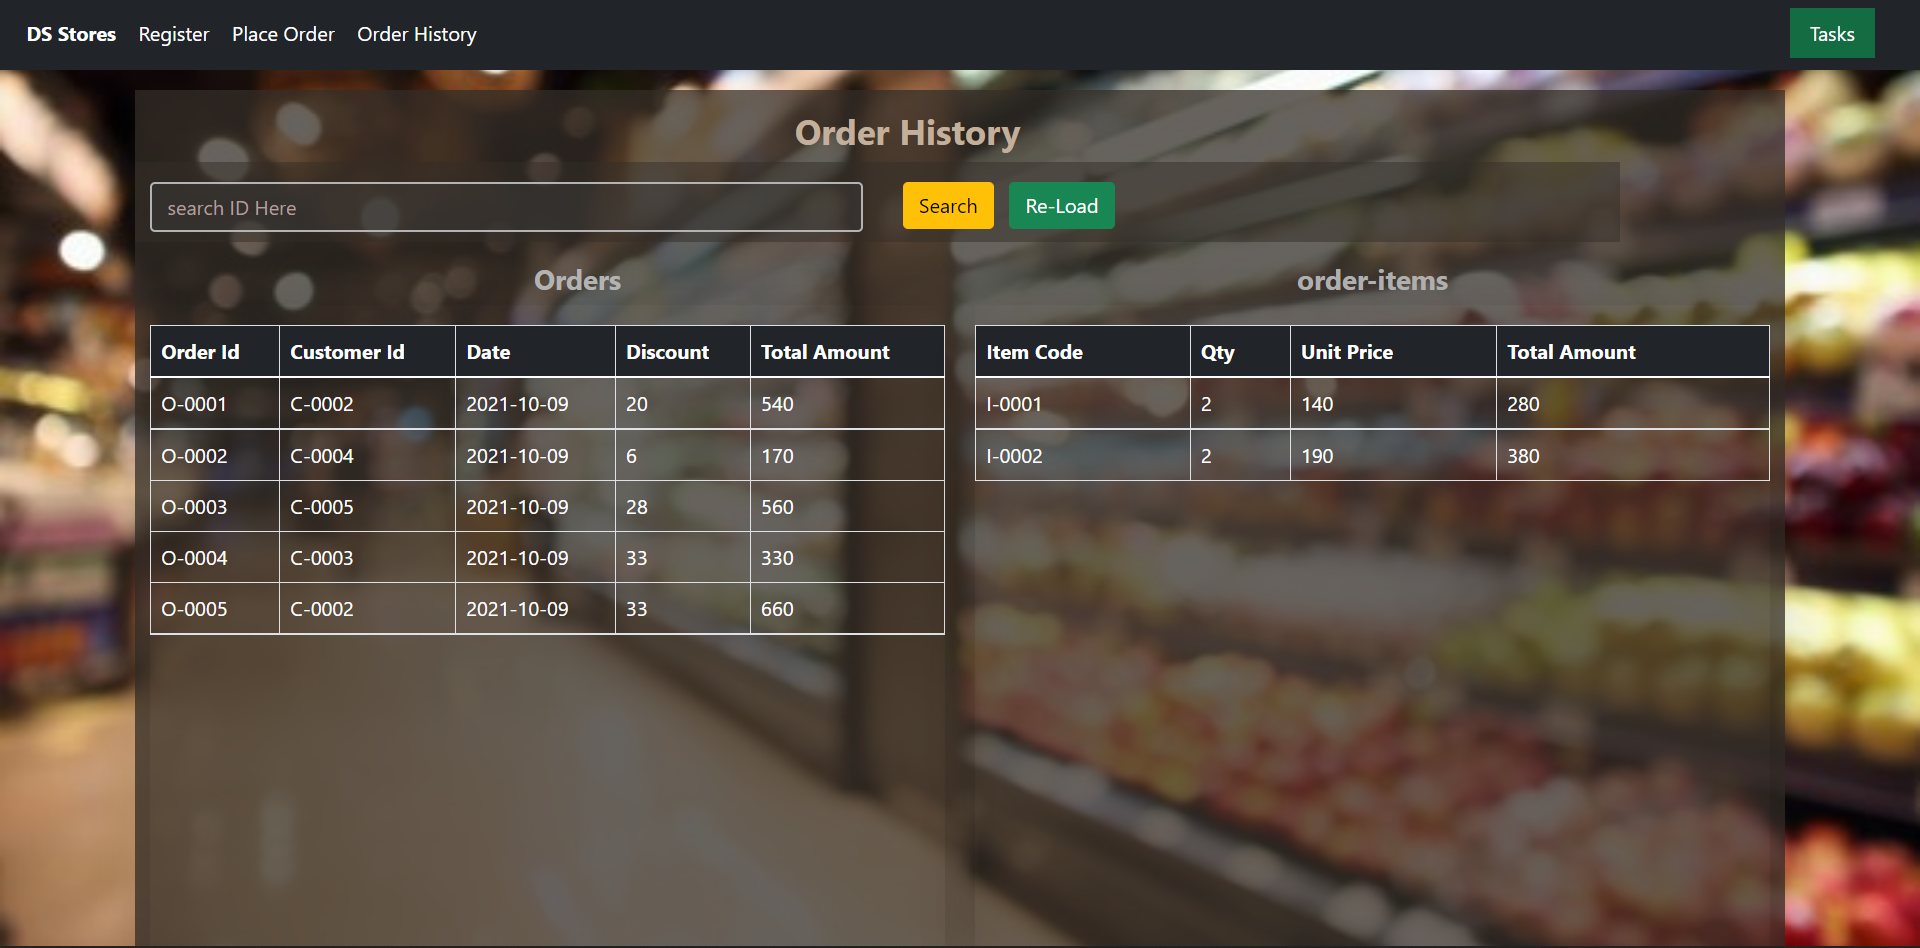This screenshot has height=948, width=1920.
Task: Click the unit price 190 cell
Action: click(x=1393, y=456)
